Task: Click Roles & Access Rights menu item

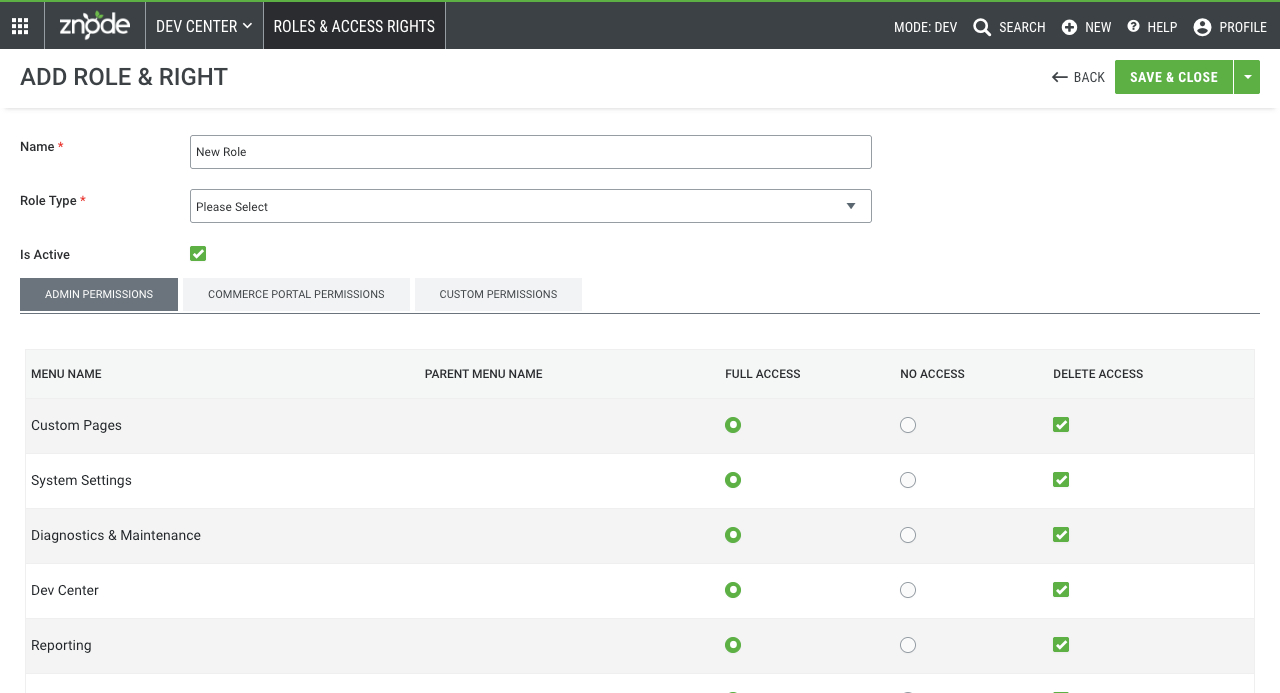Action: (354, 26)
